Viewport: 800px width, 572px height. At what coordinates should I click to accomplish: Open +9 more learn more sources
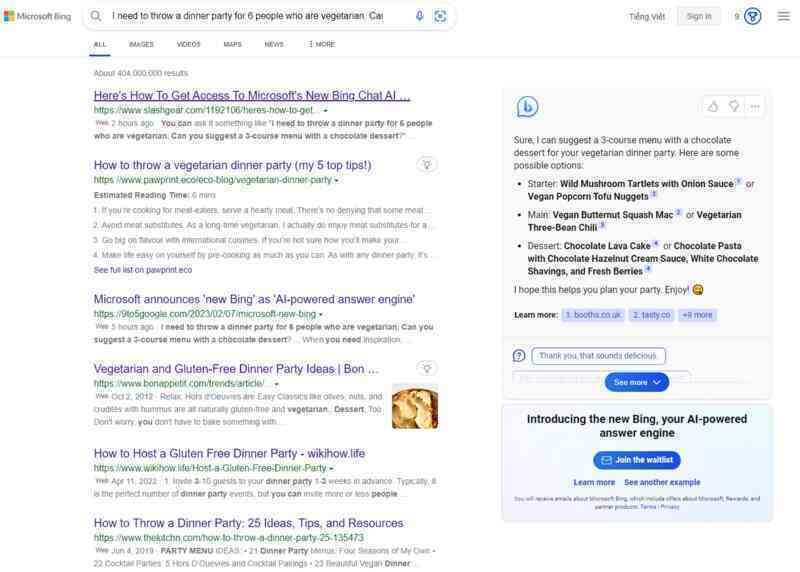coord(697,315)
